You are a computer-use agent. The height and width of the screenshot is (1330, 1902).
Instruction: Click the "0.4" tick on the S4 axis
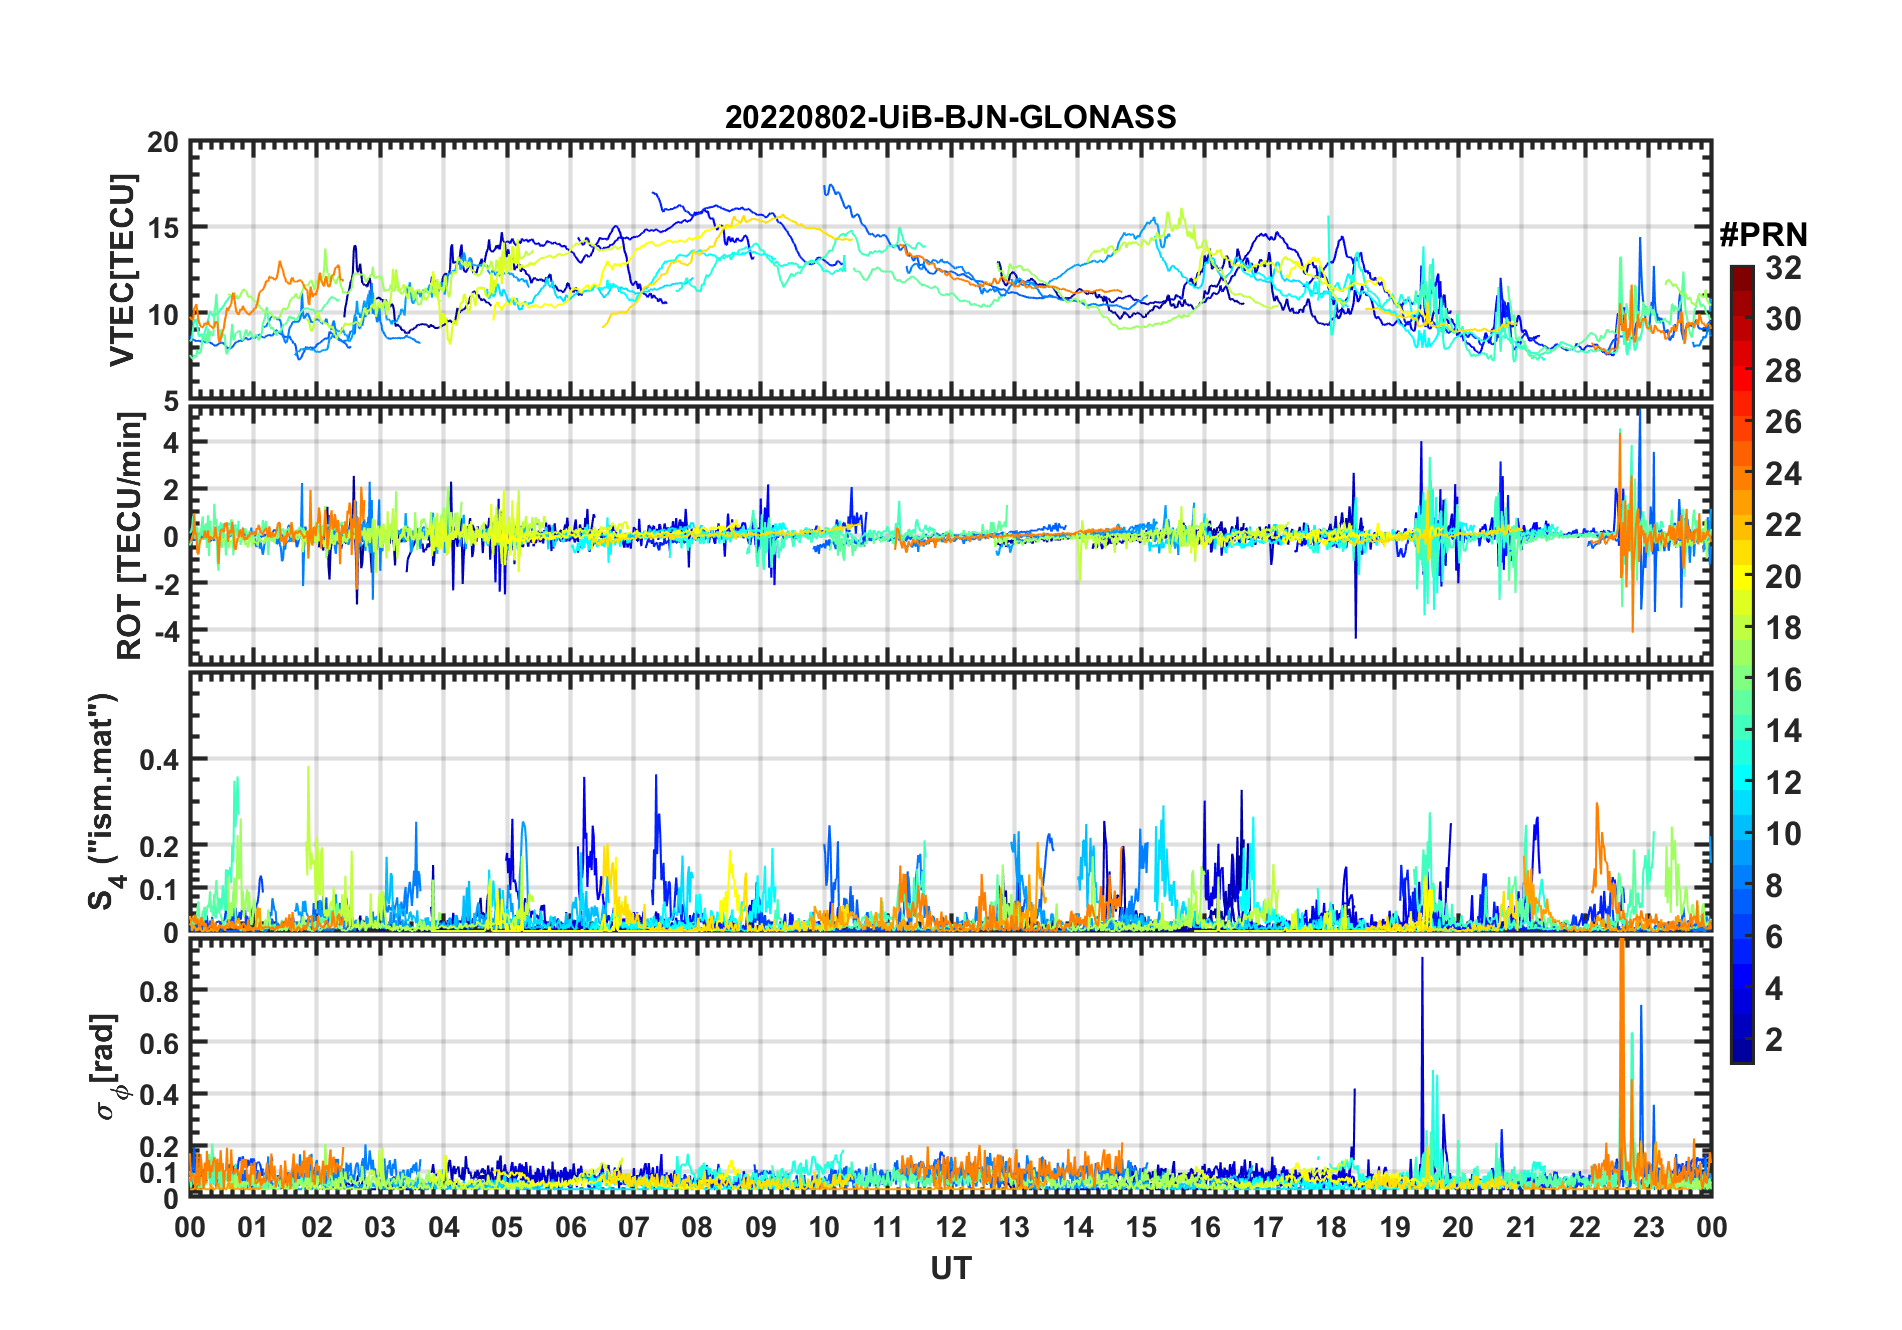159,760
